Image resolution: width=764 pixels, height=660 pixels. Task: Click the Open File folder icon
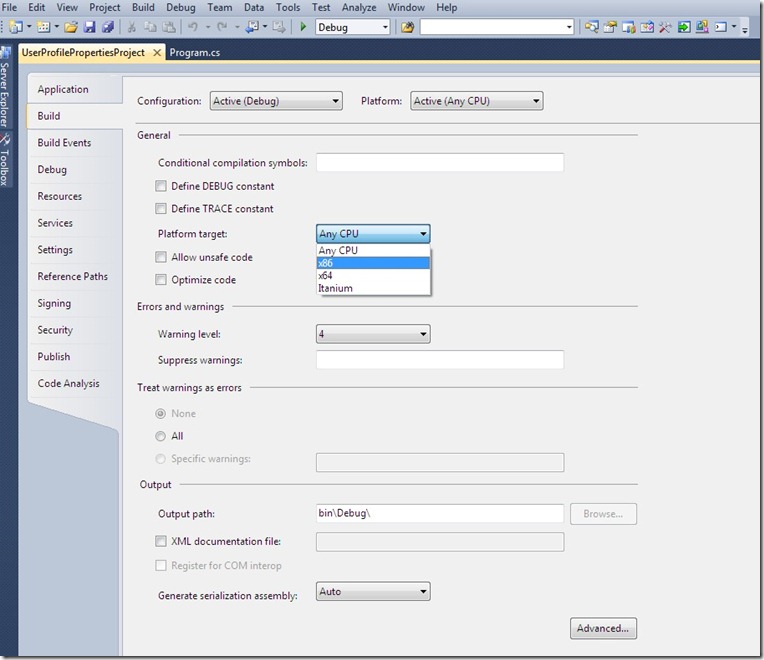pyautogui.click(x=71, y=27)
